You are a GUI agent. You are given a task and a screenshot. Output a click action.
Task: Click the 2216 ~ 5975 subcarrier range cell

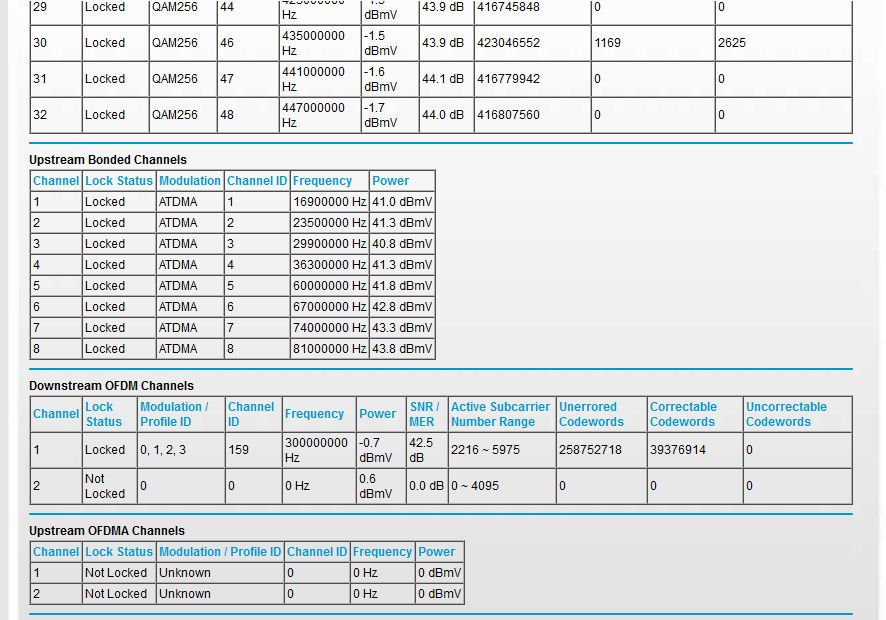485,450
